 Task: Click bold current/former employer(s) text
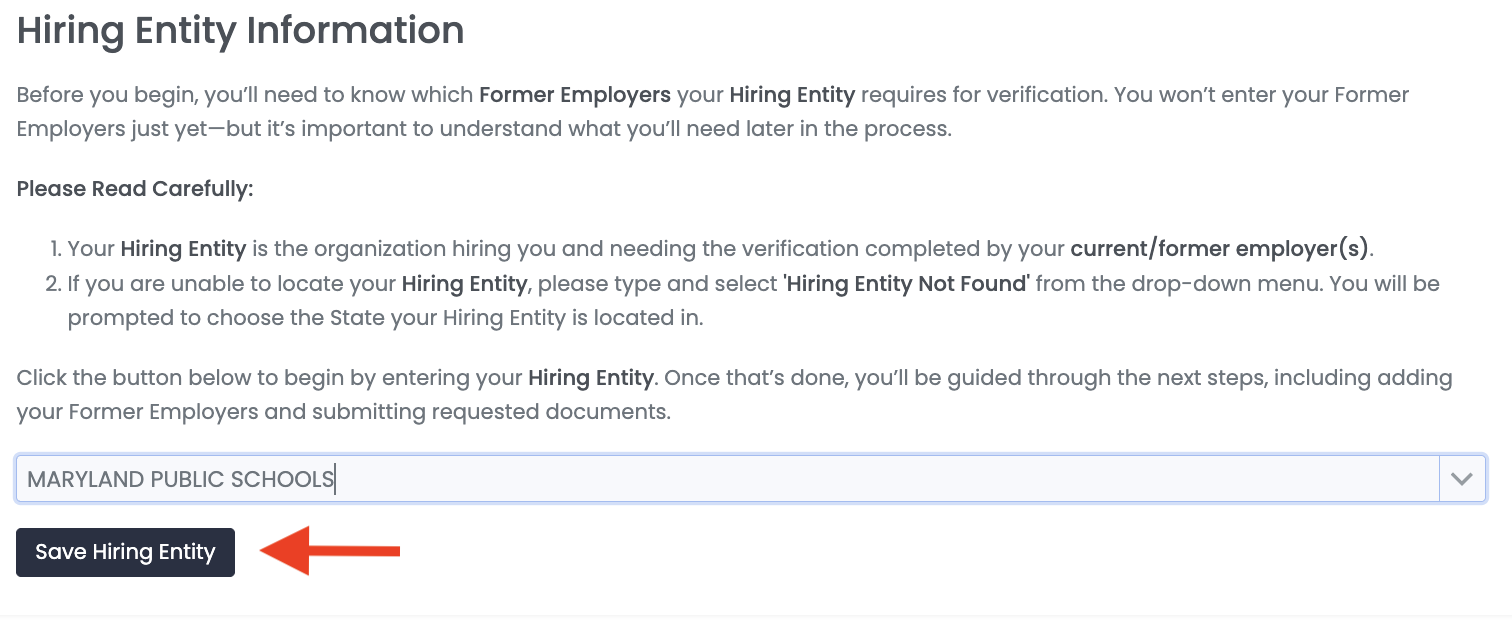(x=1222, y=248)
